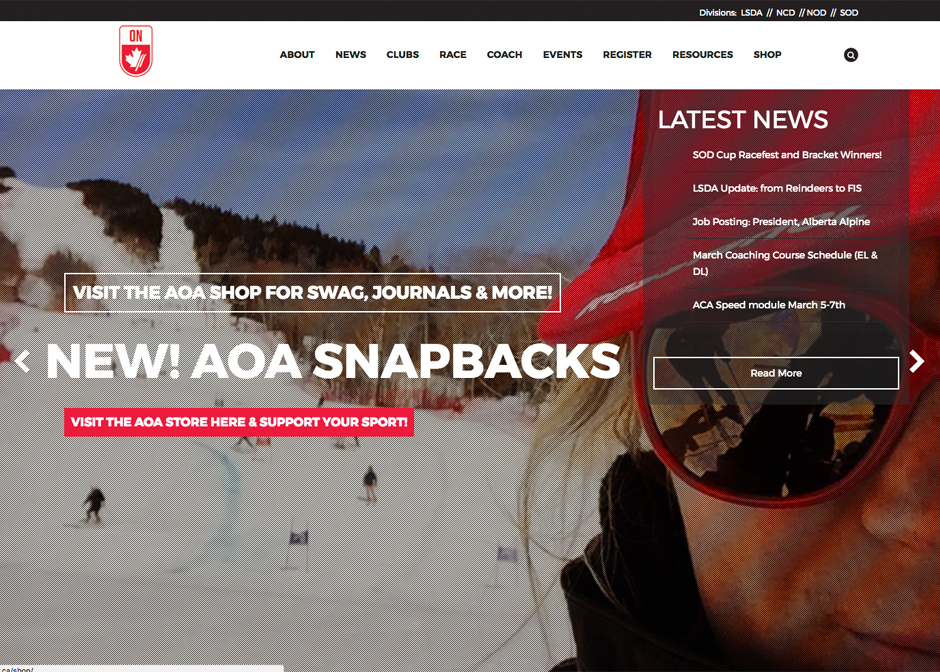Open the RACE navigation item
940x672 pixels.
(453, 55)
